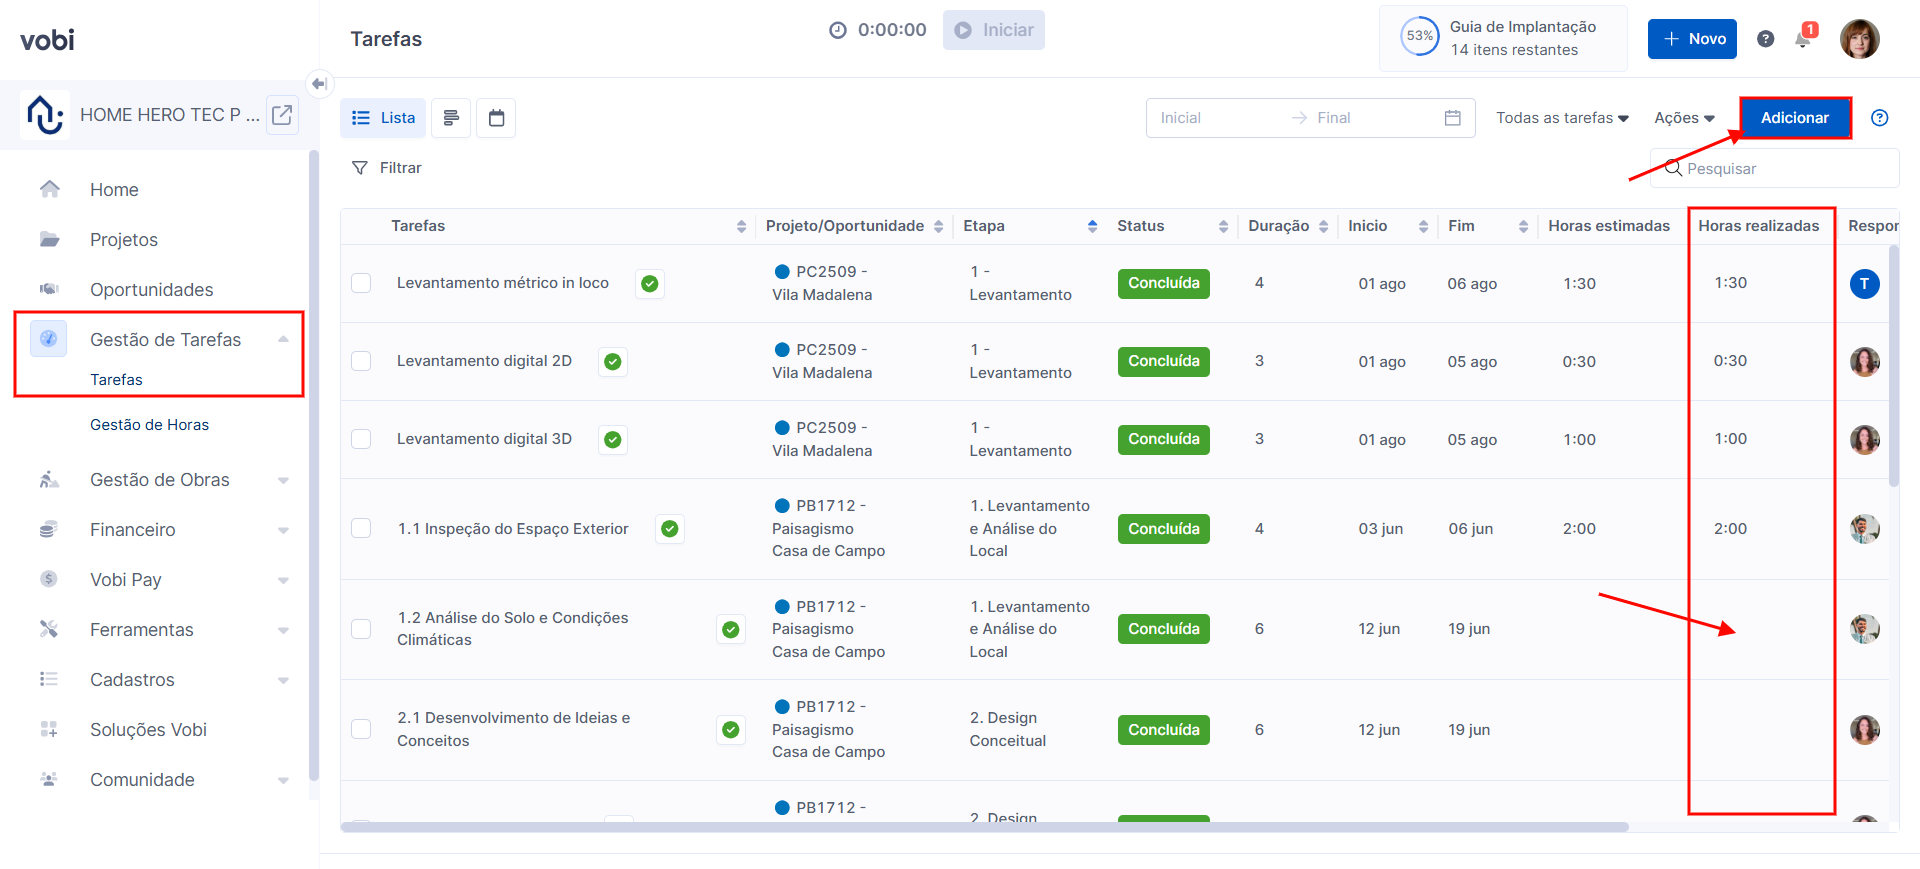Click the notifications bell icon
This screenshot has width=1920, height=869.
pyautogui.click(x=1802, y=40)
